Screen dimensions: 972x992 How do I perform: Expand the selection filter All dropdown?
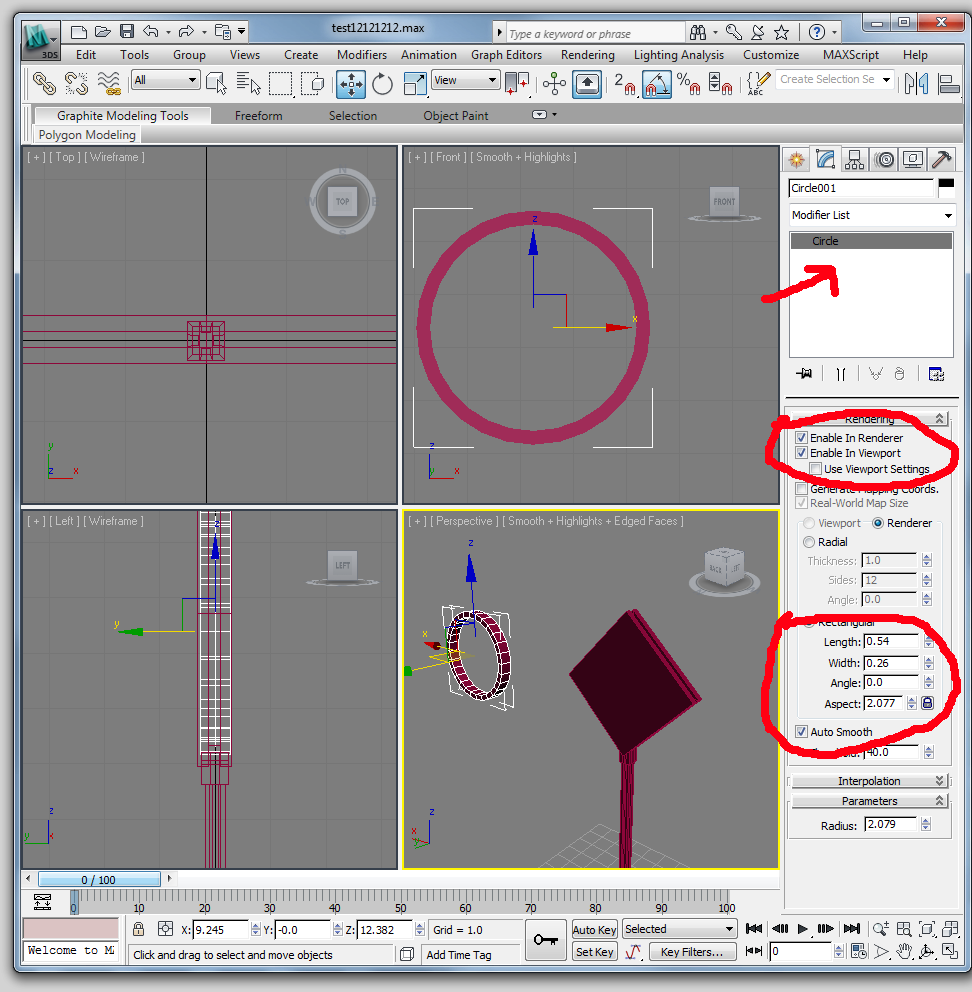pos(166,80)
